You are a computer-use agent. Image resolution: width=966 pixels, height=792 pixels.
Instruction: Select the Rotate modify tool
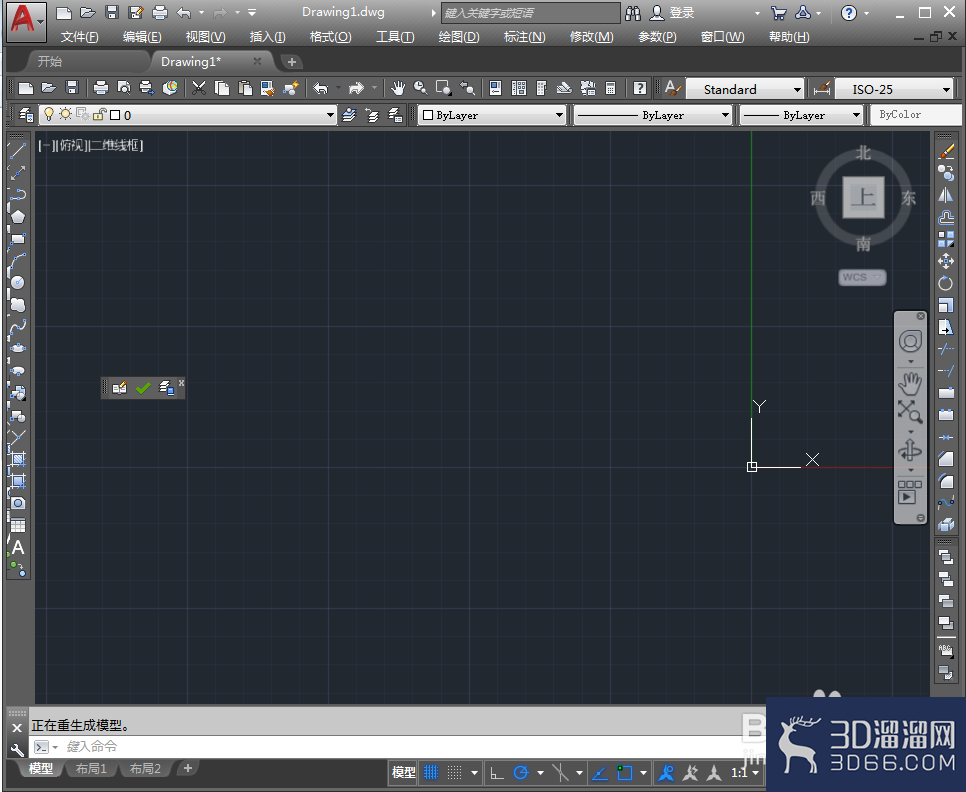point(946,283)
